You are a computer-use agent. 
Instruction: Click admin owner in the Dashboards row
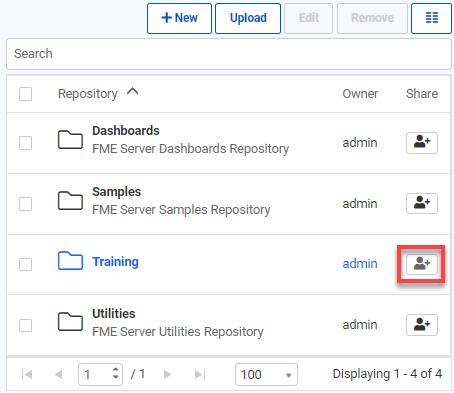pyautogui.click(x=360, y=143)
